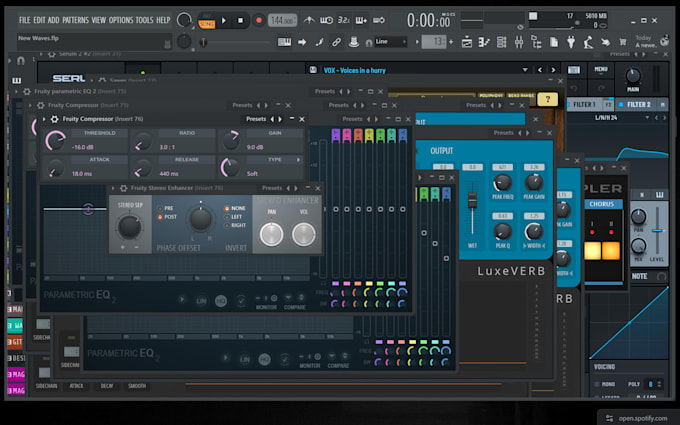Screen dimensions: 680x425
Task: Toggle loop recording icon
Action: tap(379, 20)
